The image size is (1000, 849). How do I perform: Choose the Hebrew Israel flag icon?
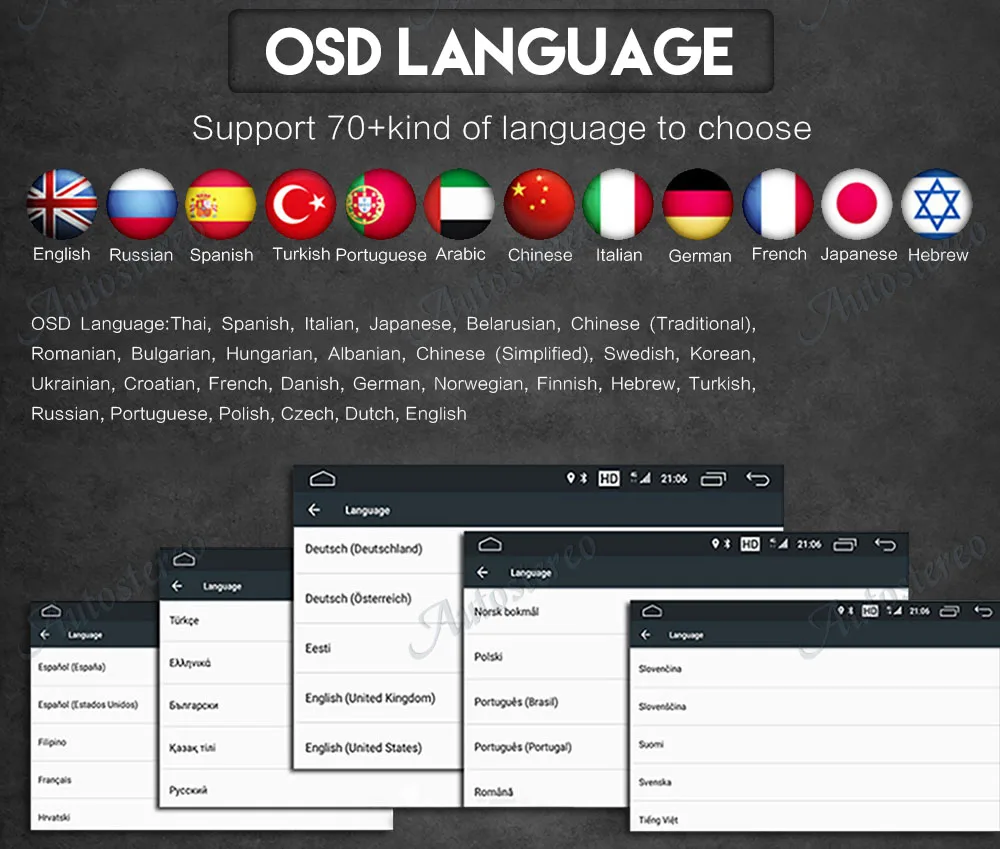pos(936,204)
